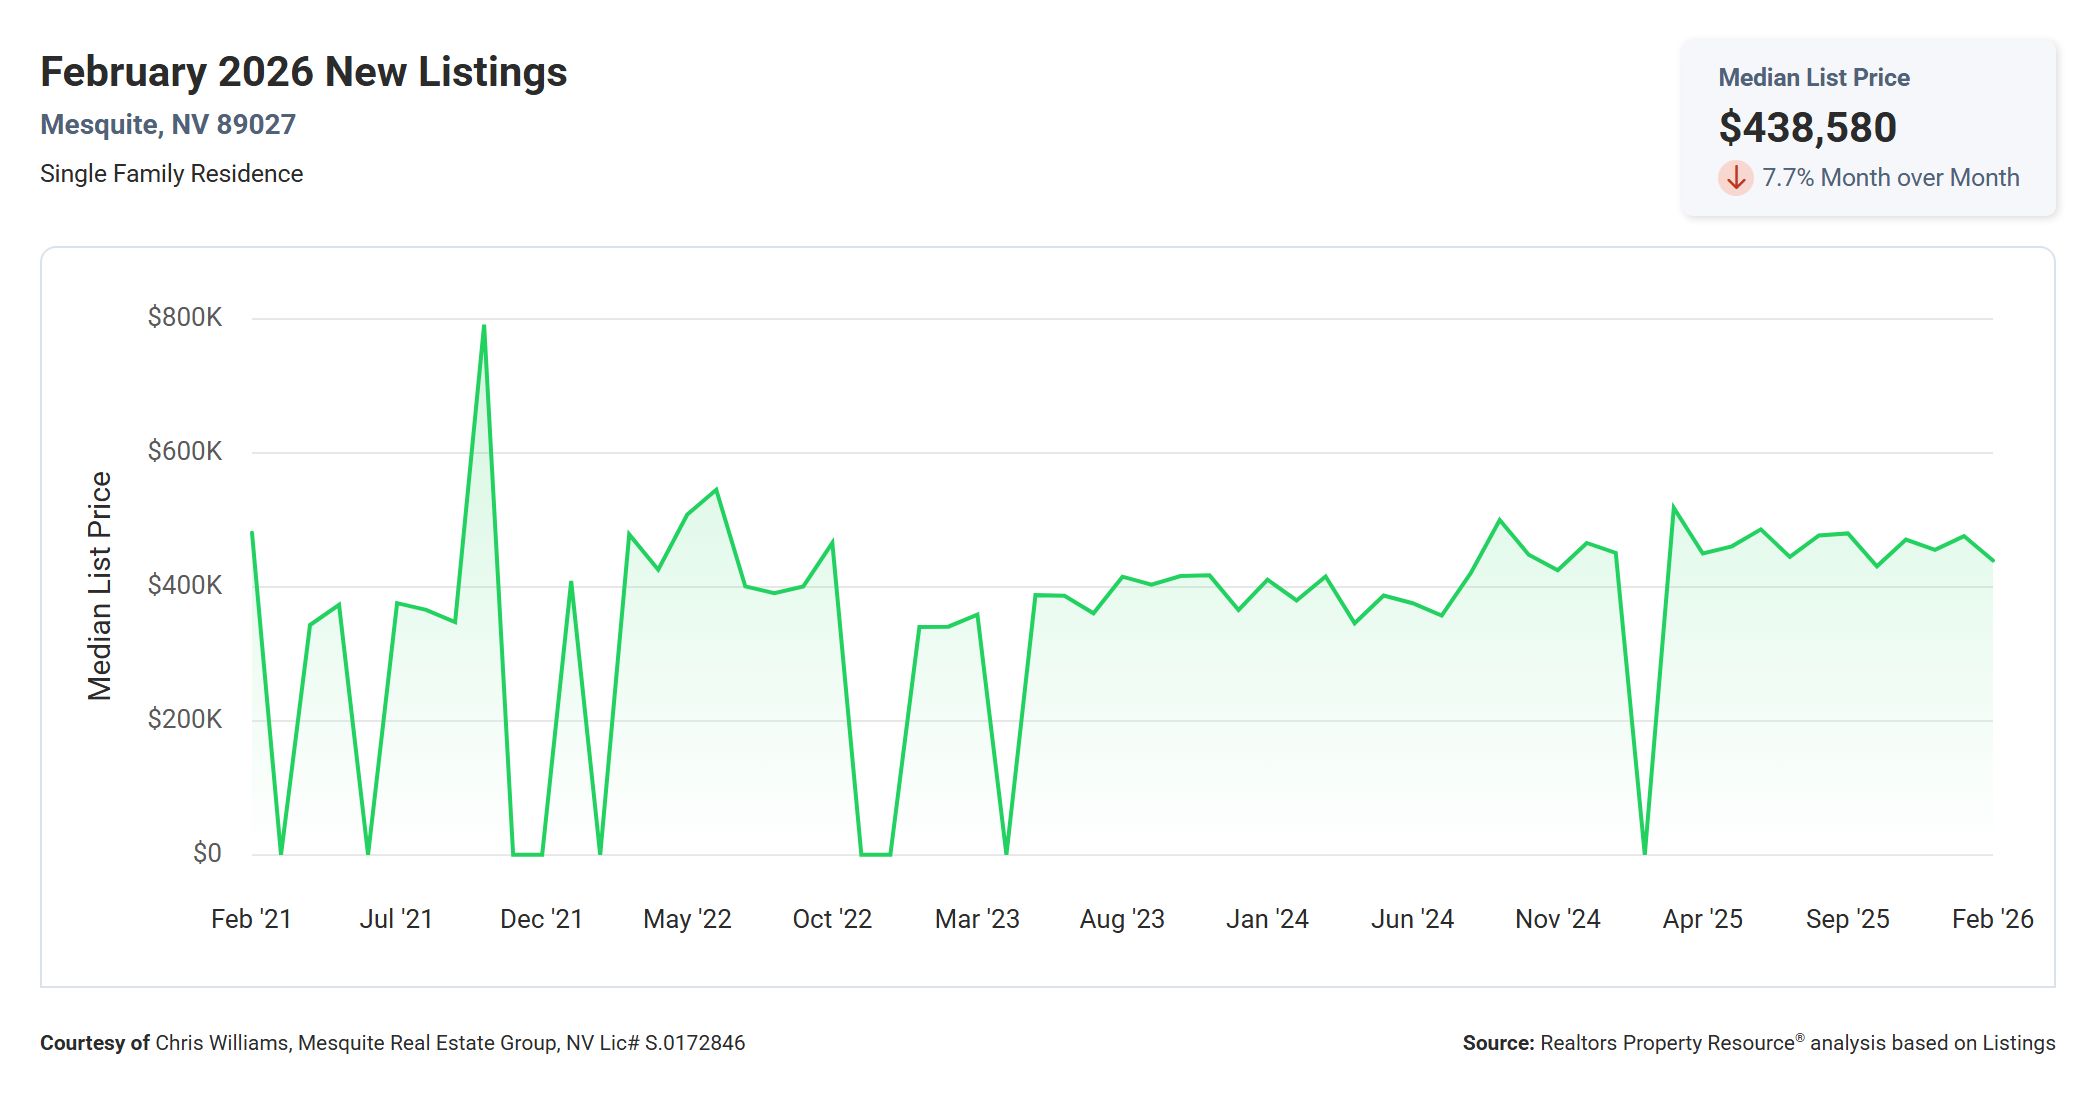Viewport: 2096px width, 1100px height.
Task: Click the Mesquite, NV 89027 location subtitle
Action: click(x=168, y=124)
